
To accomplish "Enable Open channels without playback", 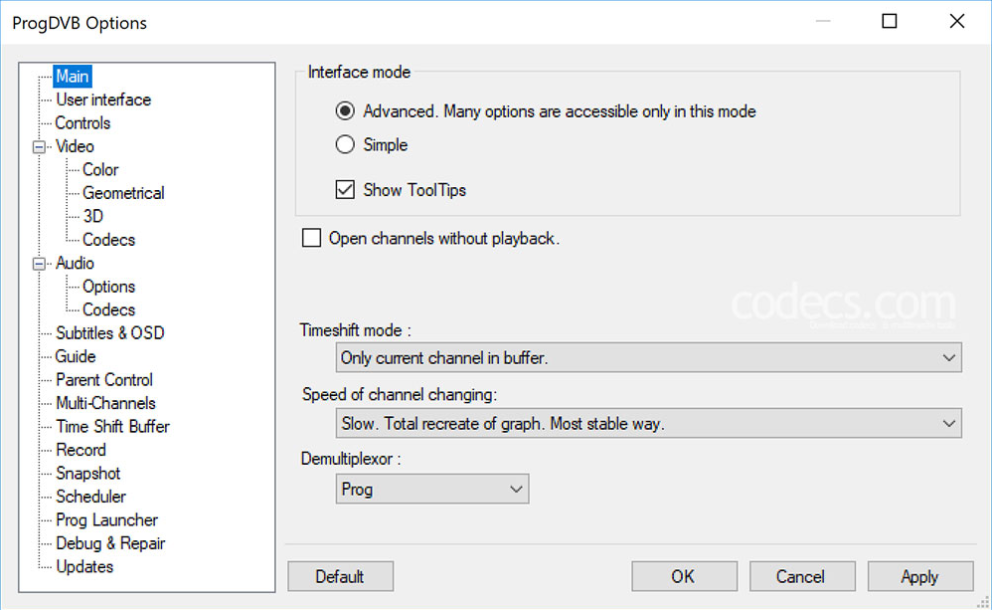I will (x=312, y=238).
